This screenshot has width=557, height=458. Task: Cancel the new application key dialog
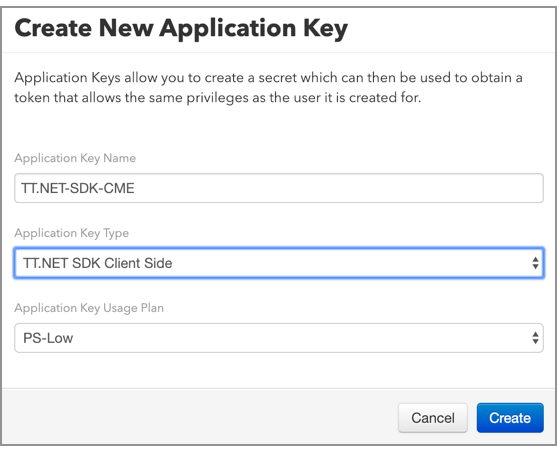tap(433, 417)
